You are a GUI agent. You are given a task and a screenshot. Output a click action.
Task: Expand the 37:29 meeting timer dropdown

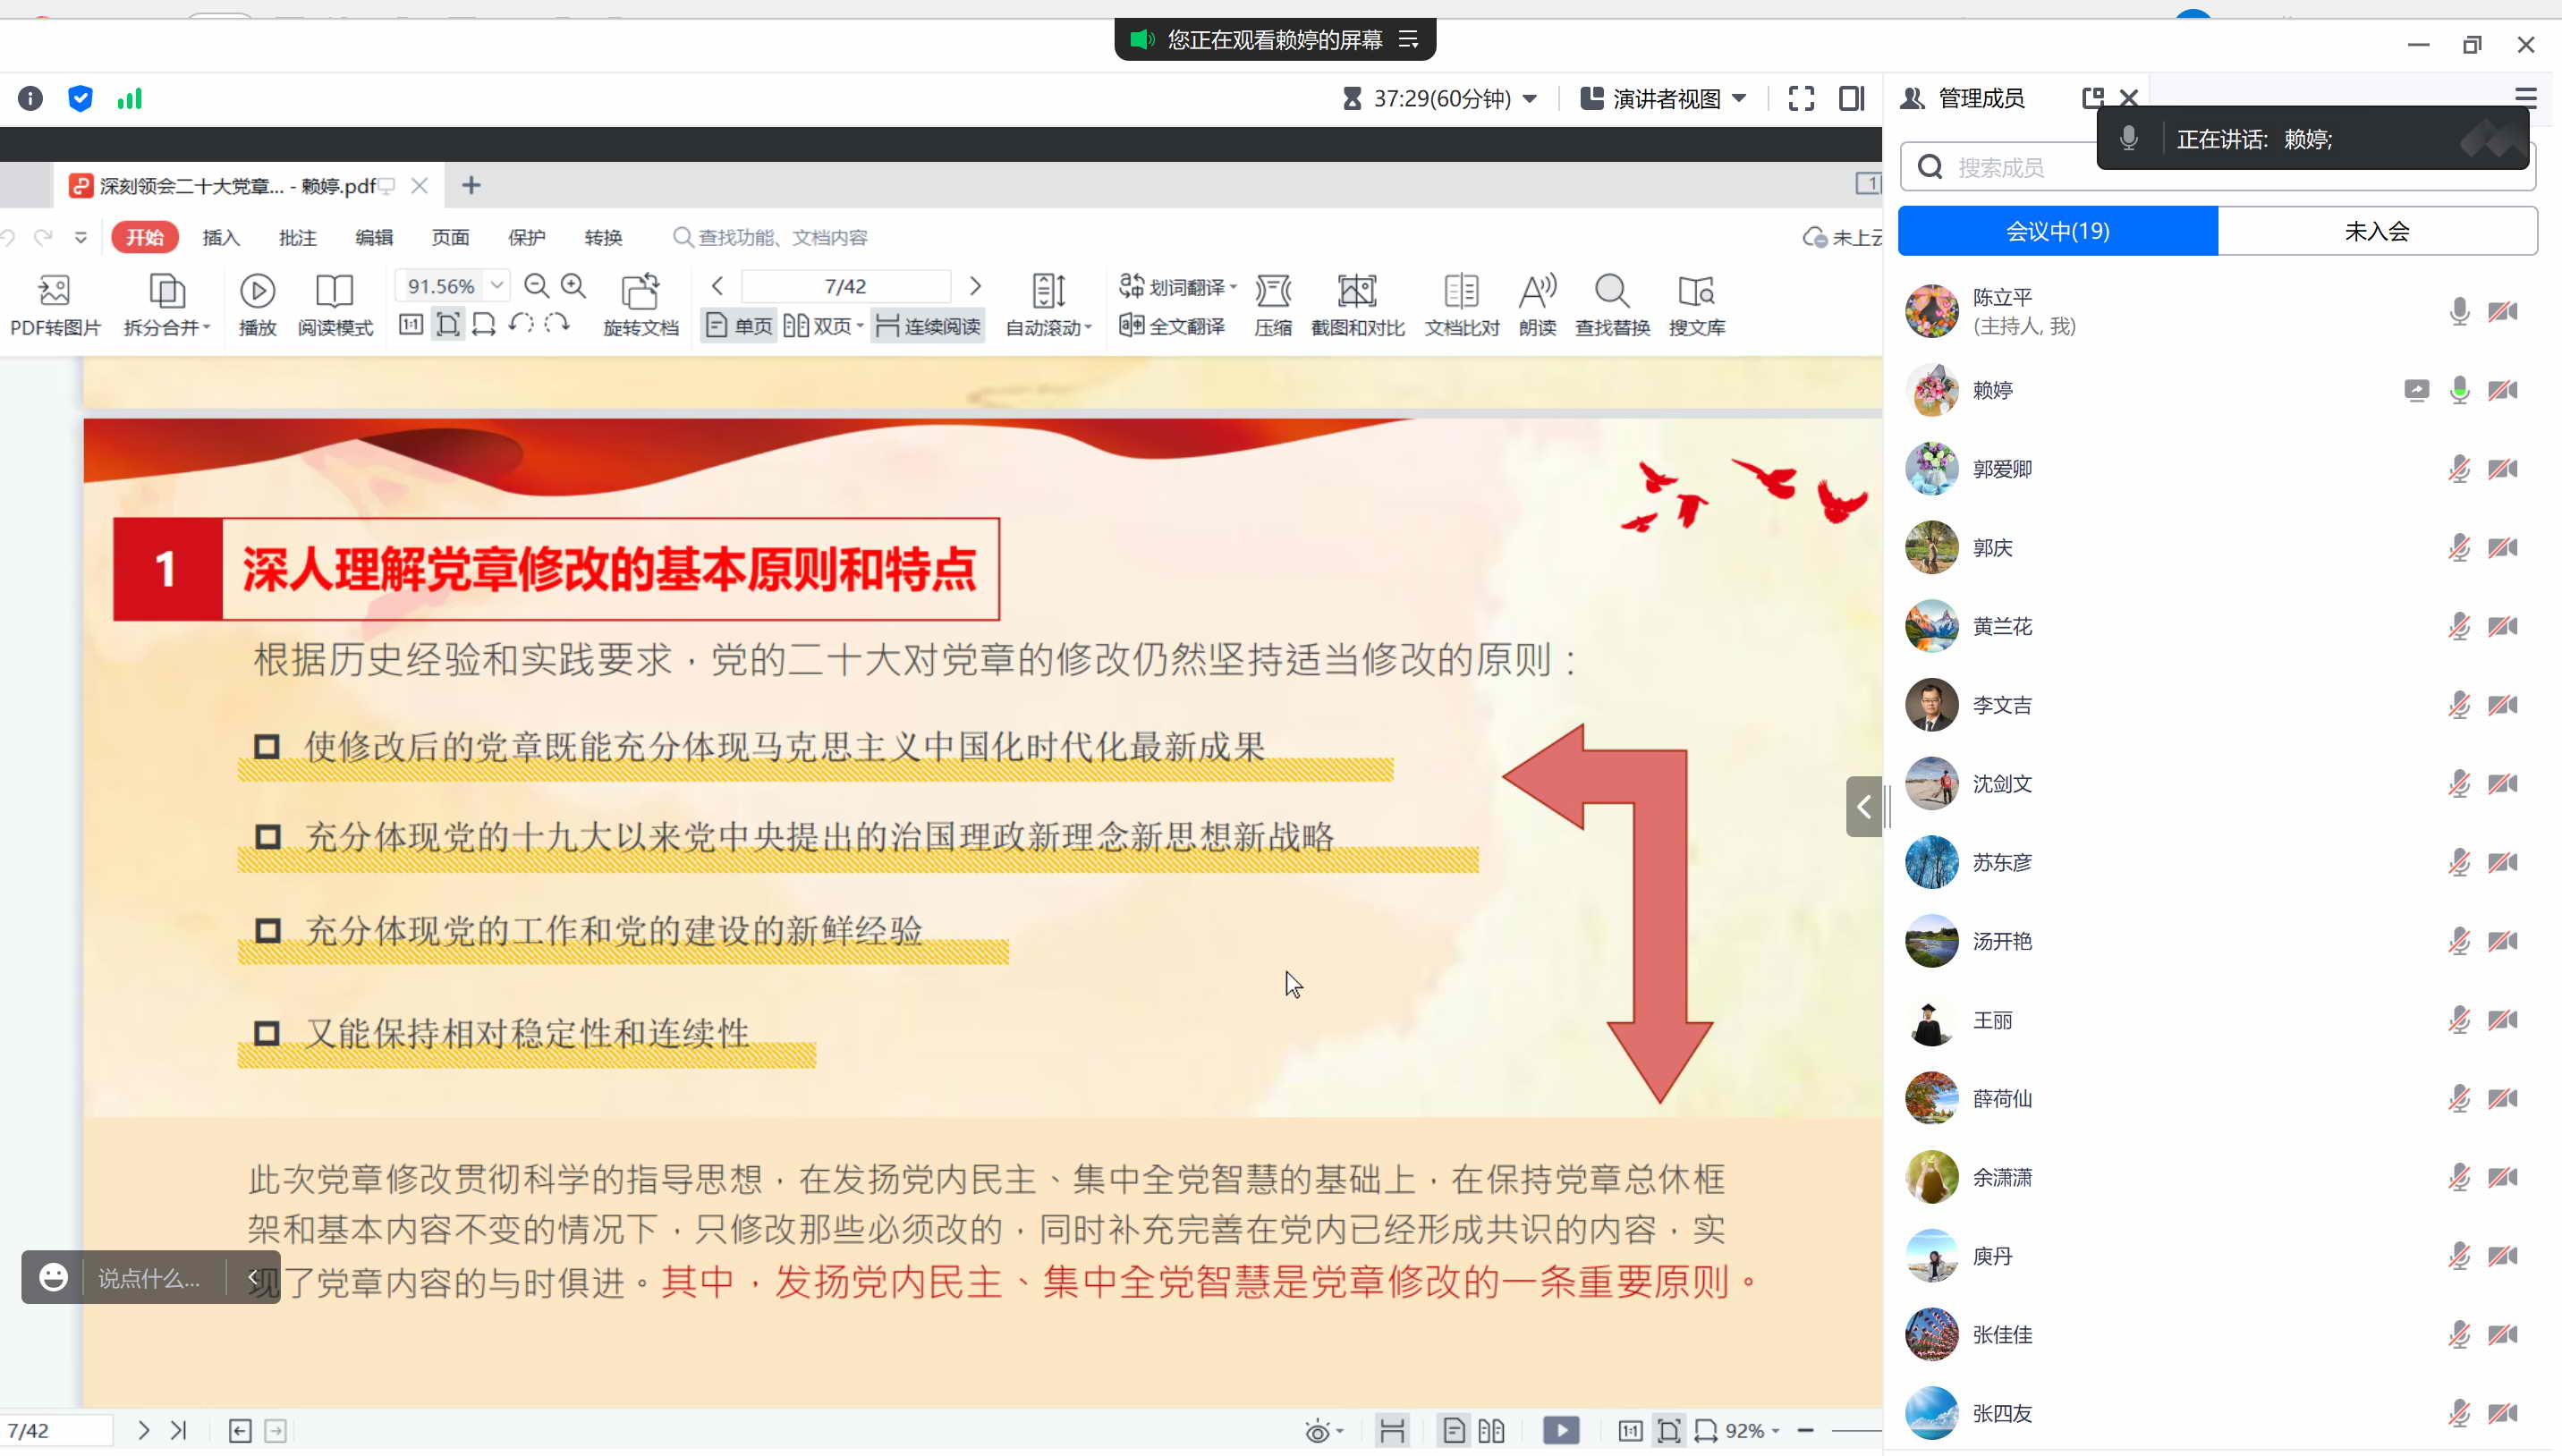[x=1530, y=98]
